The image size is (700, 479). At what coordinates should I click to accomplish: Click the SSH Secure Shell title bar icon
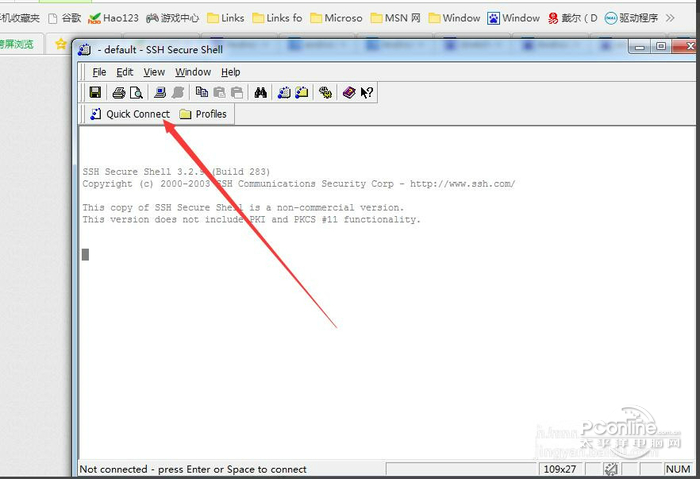pos(84,50)
